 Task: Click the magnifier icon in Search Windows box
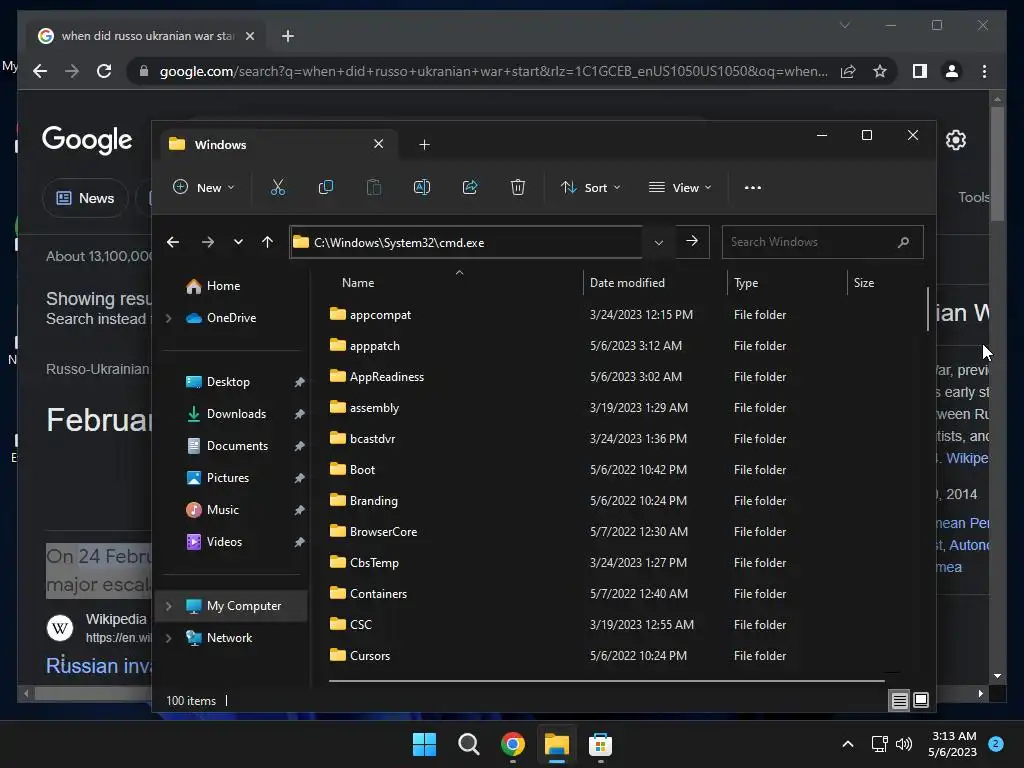point(903,242)
